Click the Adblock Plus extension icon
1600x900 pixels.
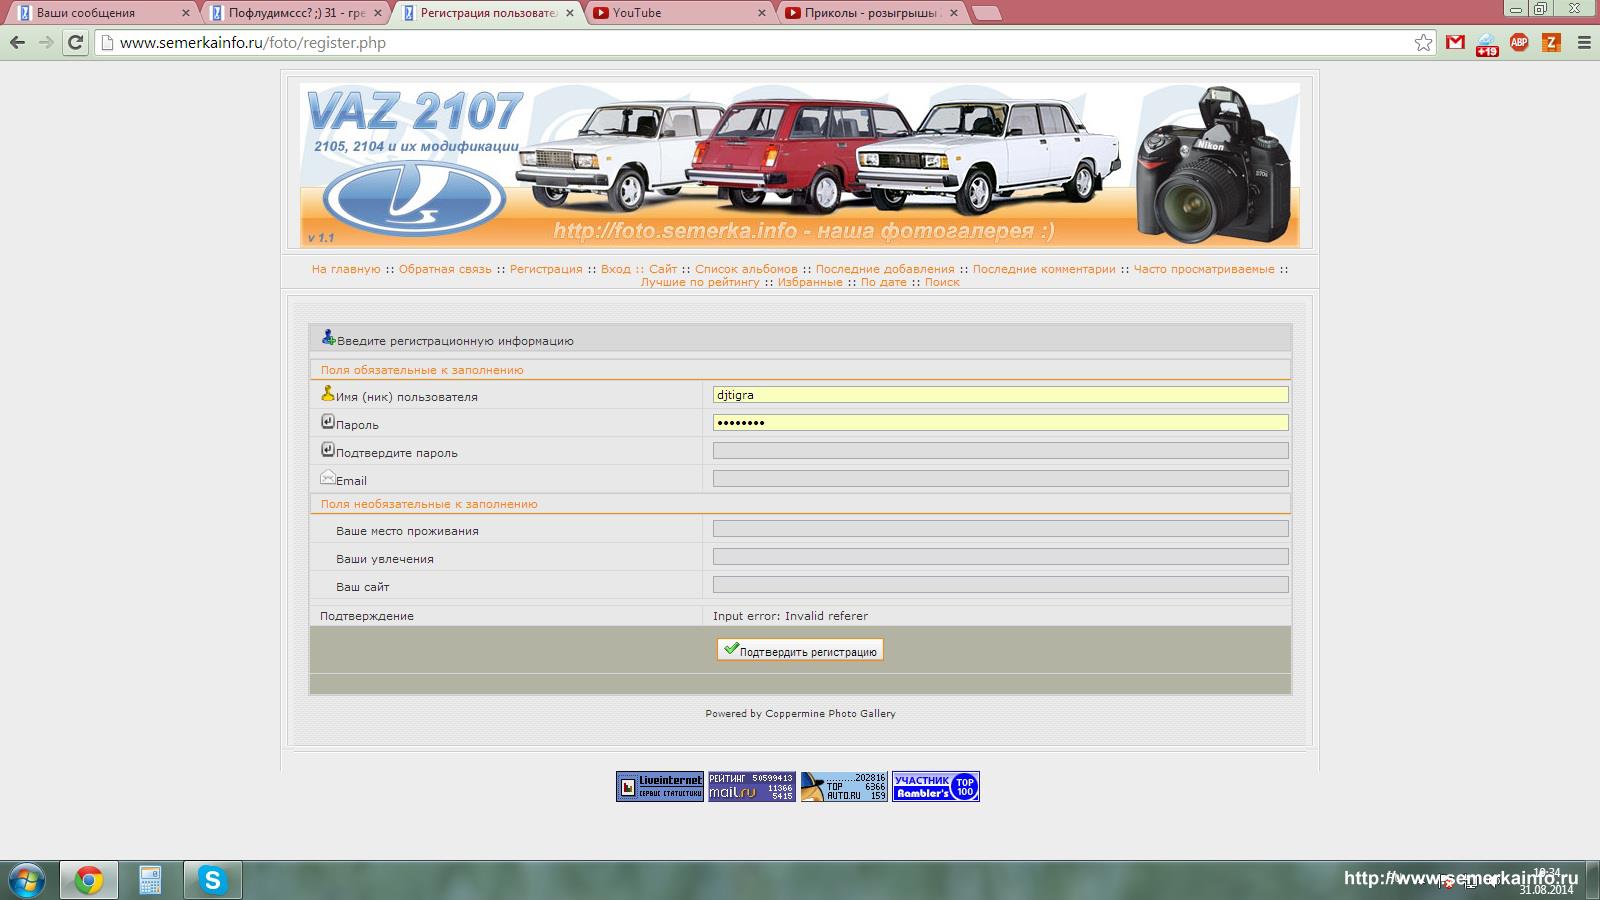(x=1519, y=42)
